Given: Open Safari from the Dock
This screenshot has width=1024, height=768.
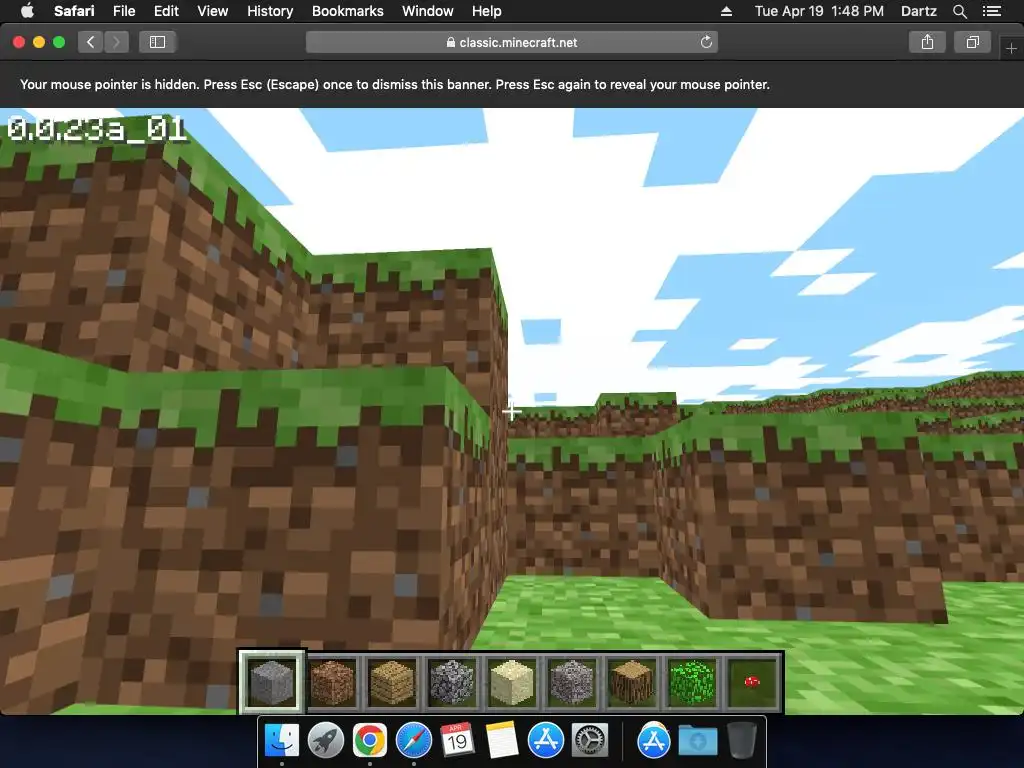Looking at the screenshot, I should 413,741.
